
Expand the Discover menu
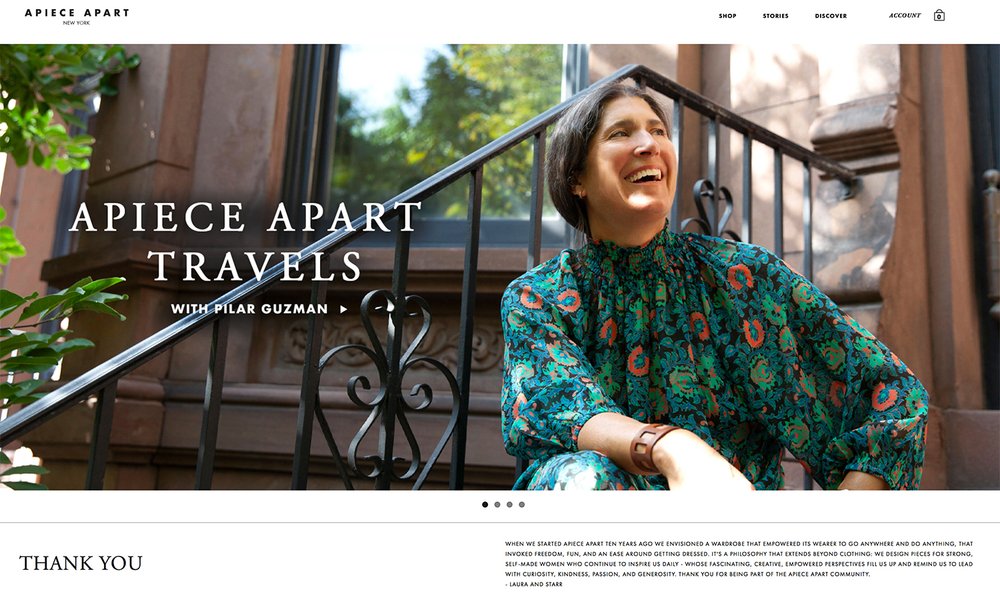[x=831, y=16]
